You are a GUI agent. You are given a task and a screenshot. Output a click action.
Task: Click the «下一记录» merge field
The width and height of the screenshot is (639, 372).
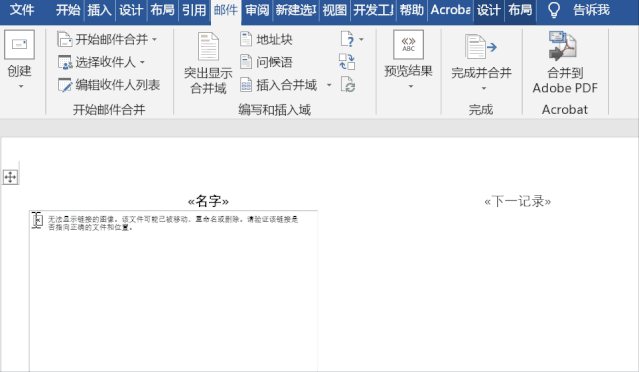pos(518,201)
